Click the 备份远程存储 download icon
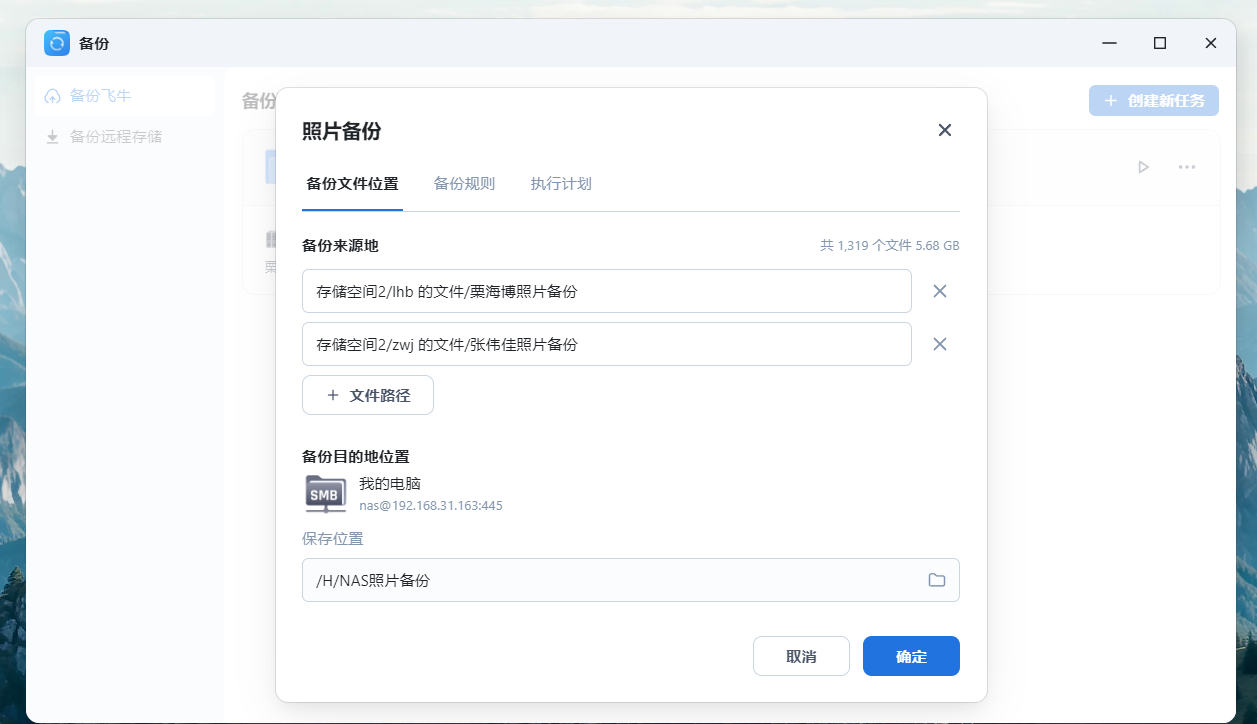The width and height of the screenshot is (1257, 724). [52, 136]
